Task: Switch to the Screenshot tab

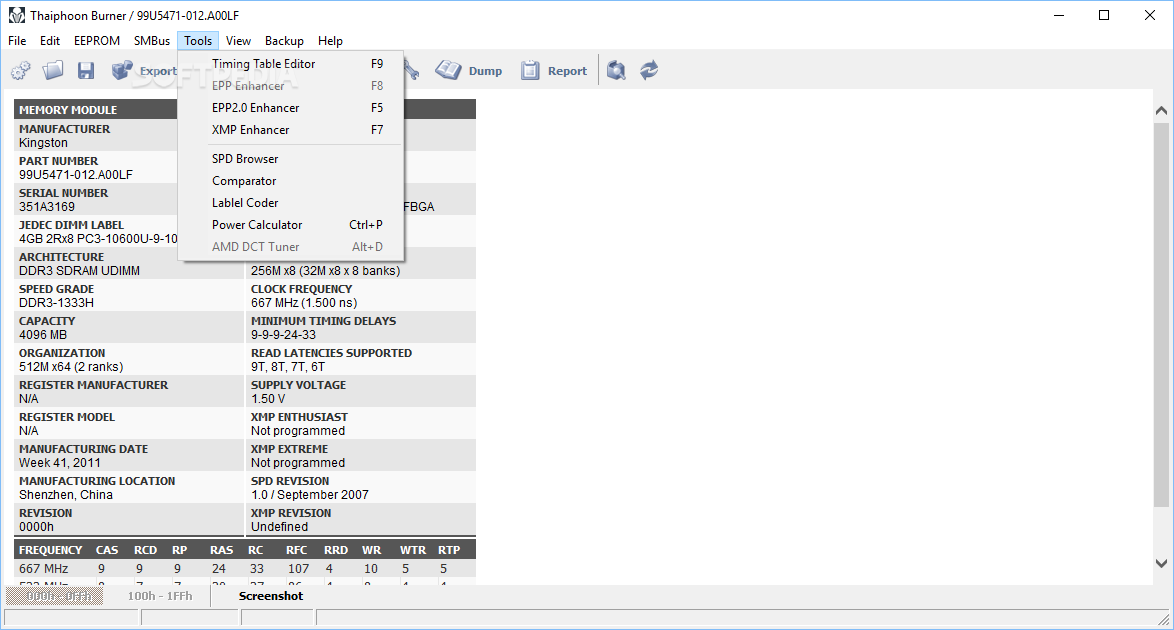Action: click(271, 596)
